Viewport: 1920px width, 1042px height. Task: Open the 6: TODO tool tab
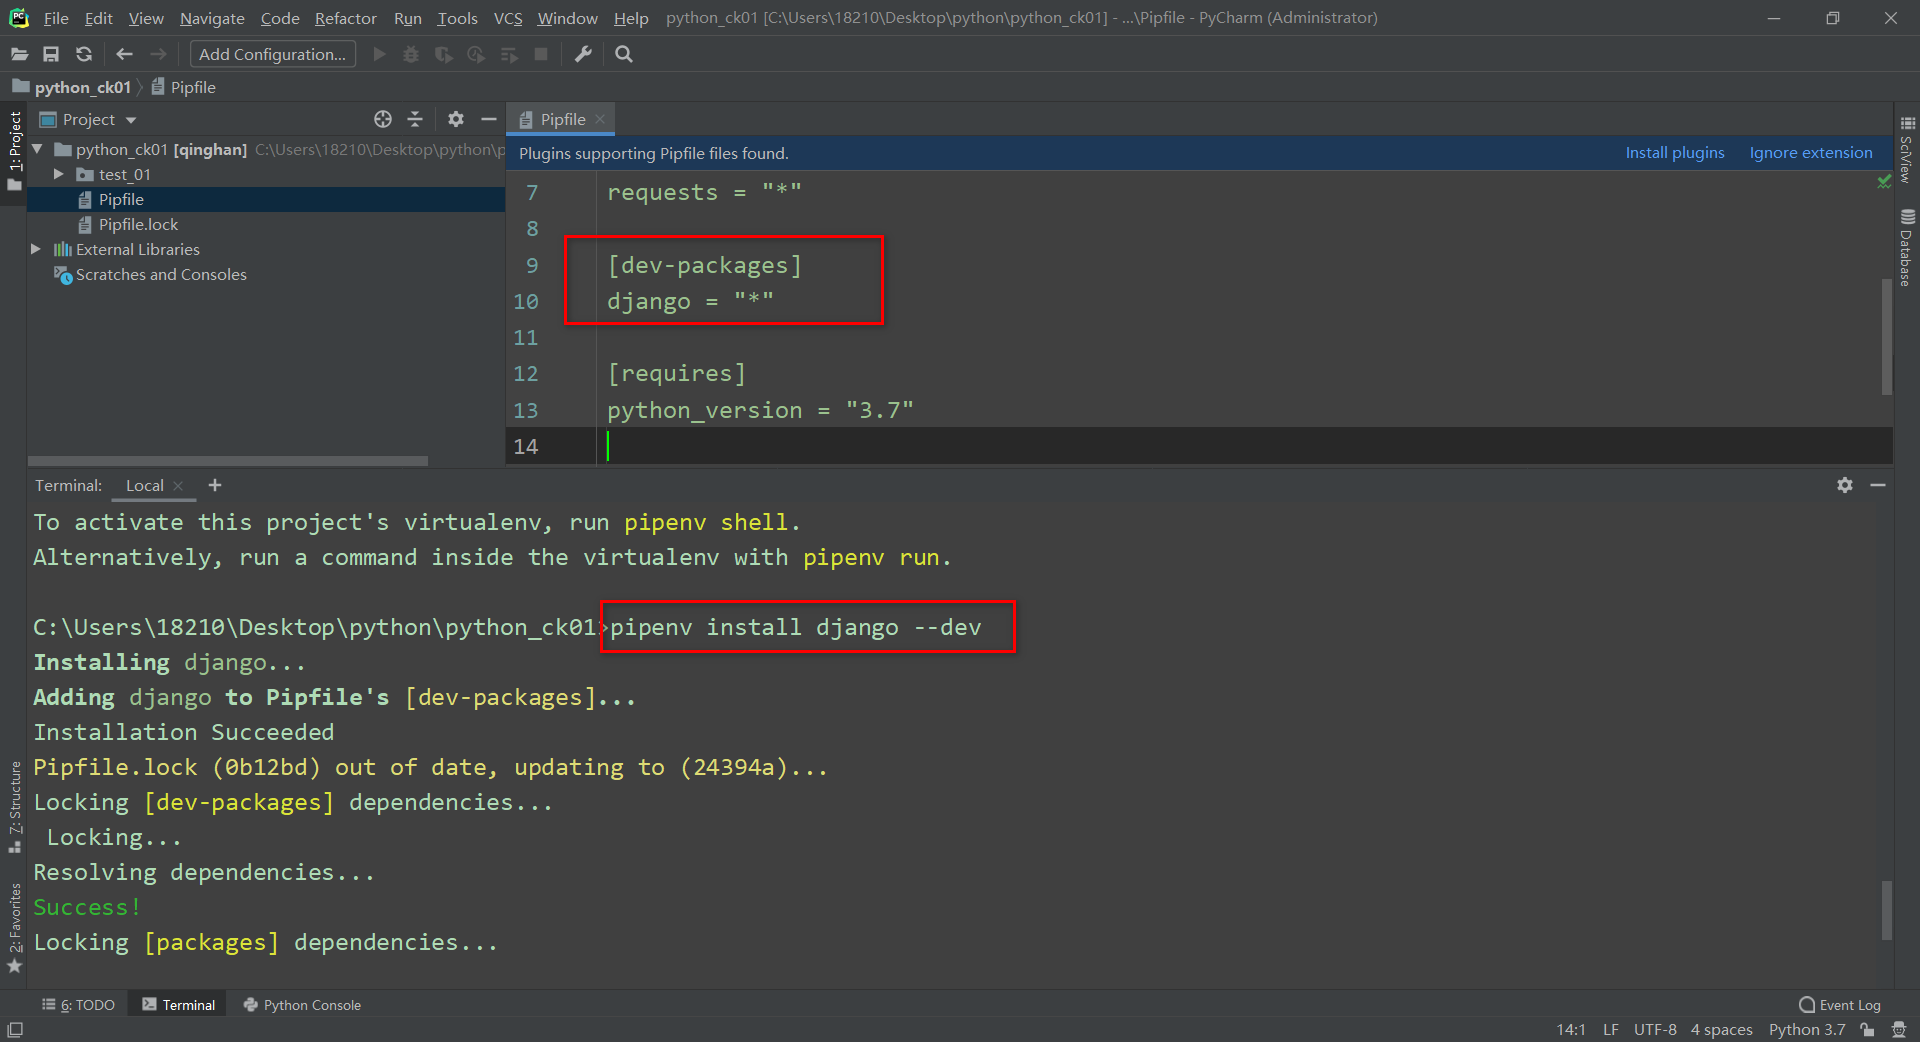pos(78,1005)
